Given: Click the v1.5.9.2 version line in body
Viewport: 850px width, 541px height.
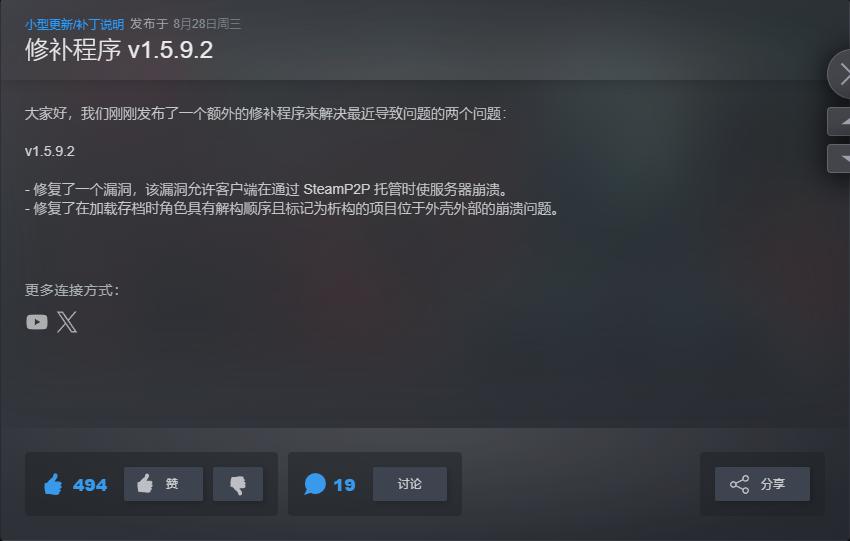Looking at the screenshot, I should coord(50,151).
